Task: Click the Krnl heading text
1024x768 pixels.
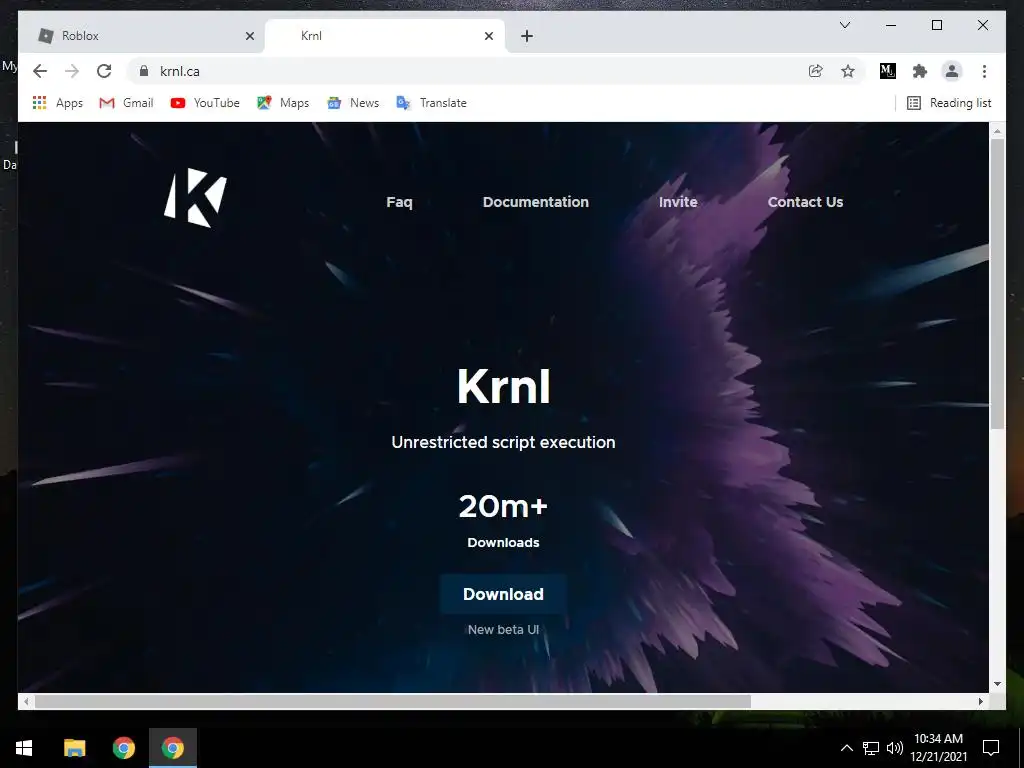Action: pos(504,387)
